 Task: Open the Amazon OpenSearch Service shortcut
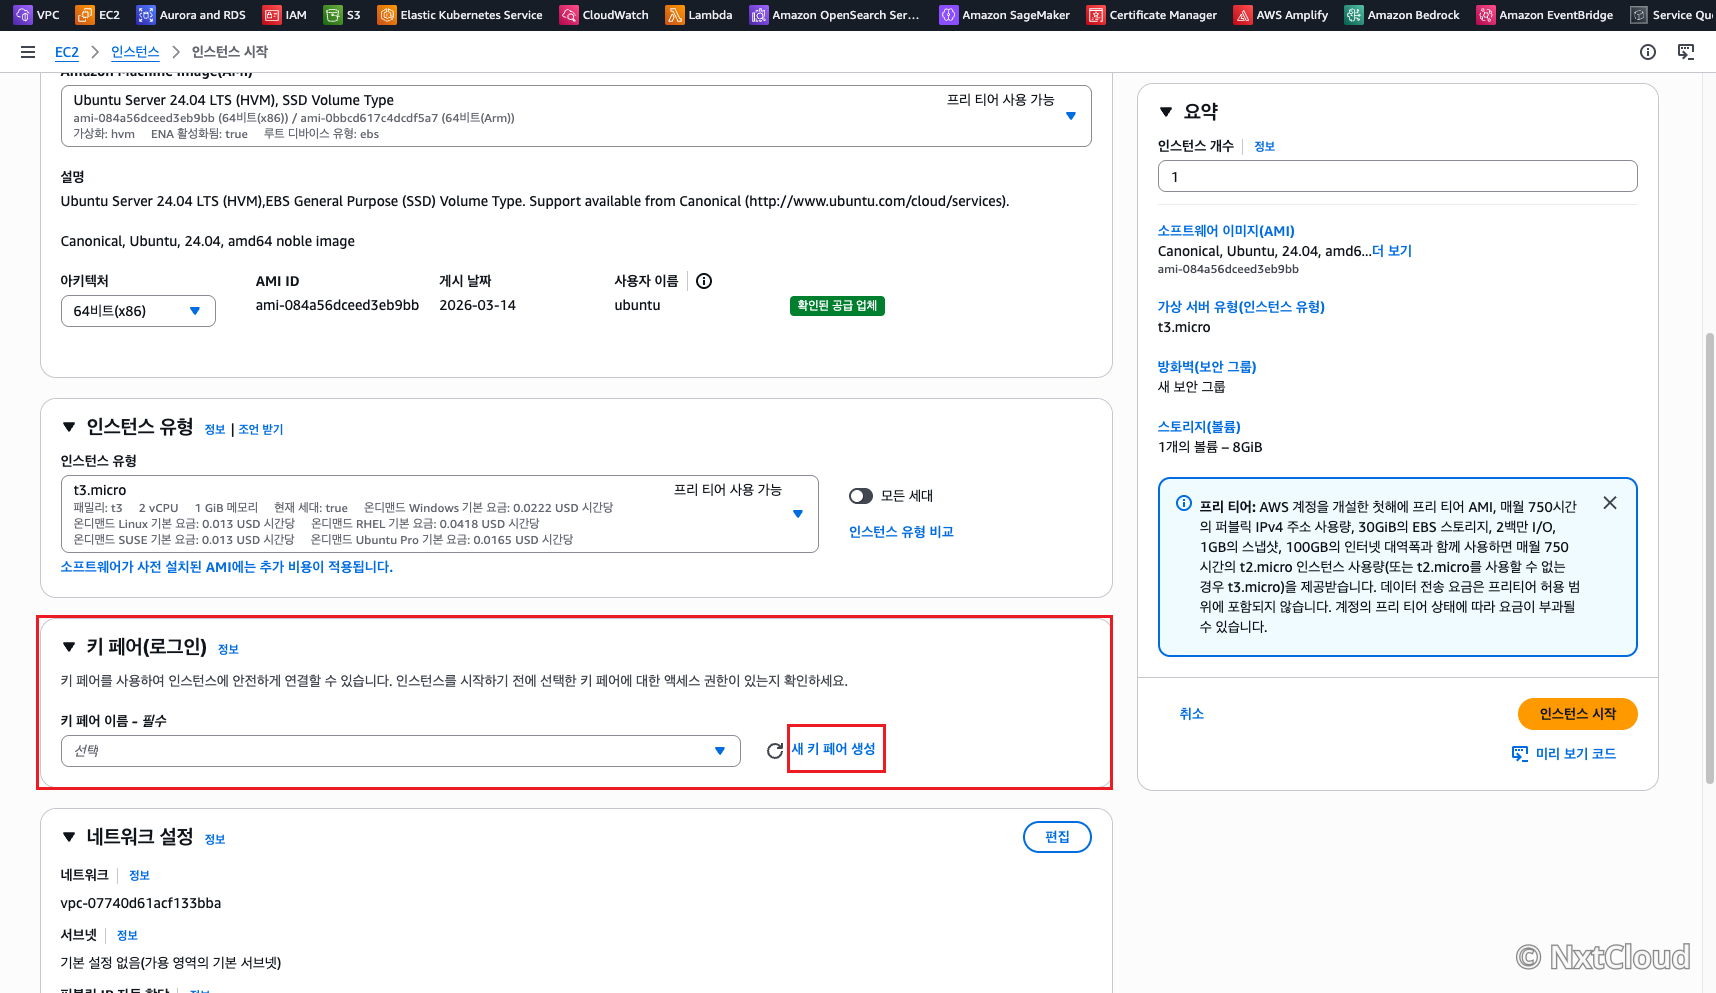pyautogui.click(x=835, y=15)
